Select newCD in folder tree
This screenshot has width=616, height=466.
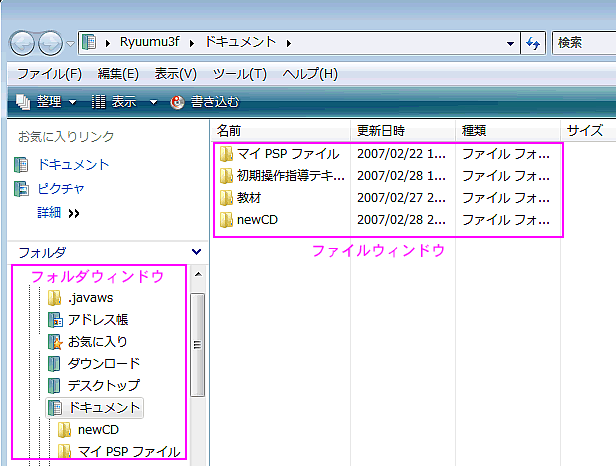pos(98,430)
